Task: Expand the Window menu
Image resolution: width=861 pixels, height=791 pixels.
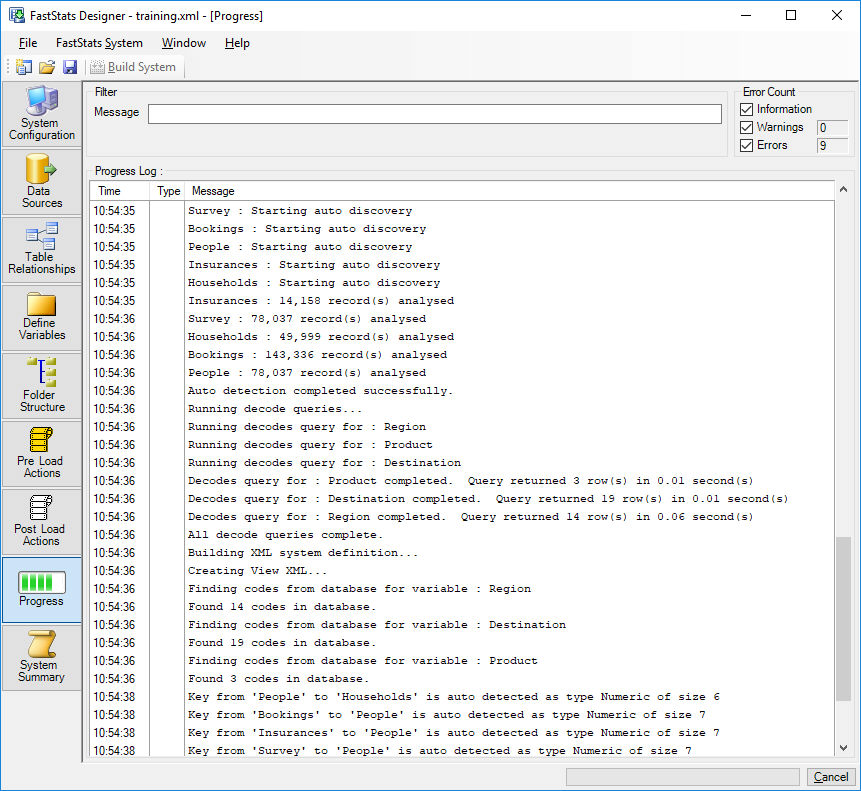Action: click(x=184, y=43)
